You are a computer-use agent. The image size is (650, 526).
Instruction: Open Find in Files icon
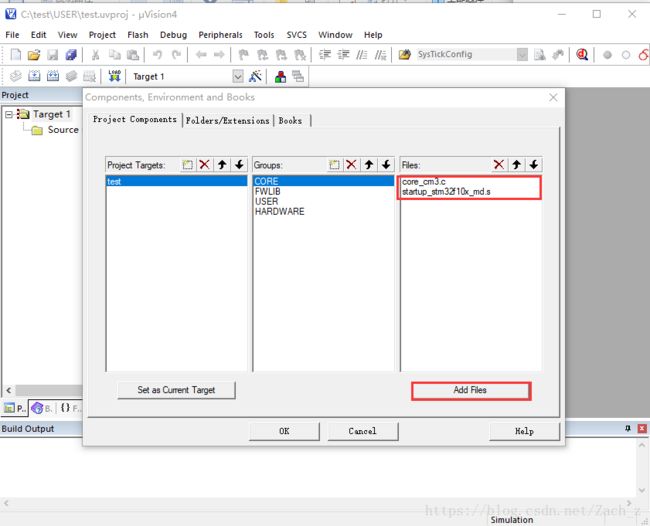405,54
